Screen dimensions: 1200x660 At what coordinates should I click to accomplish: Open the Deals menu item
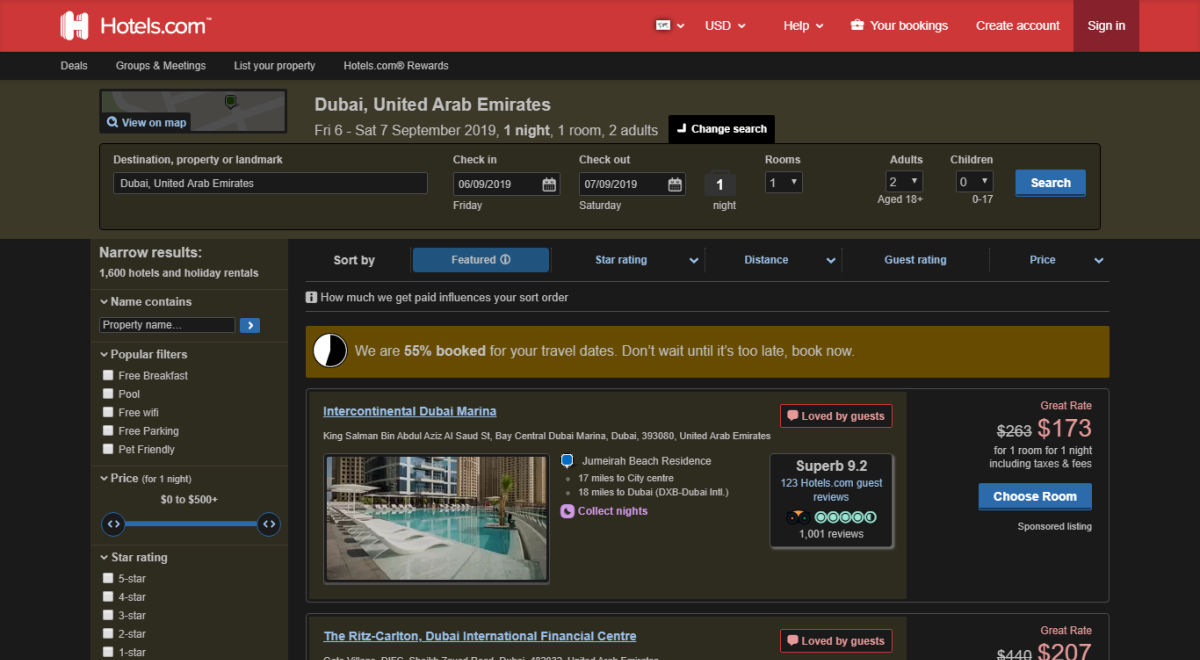coord(74,66)
